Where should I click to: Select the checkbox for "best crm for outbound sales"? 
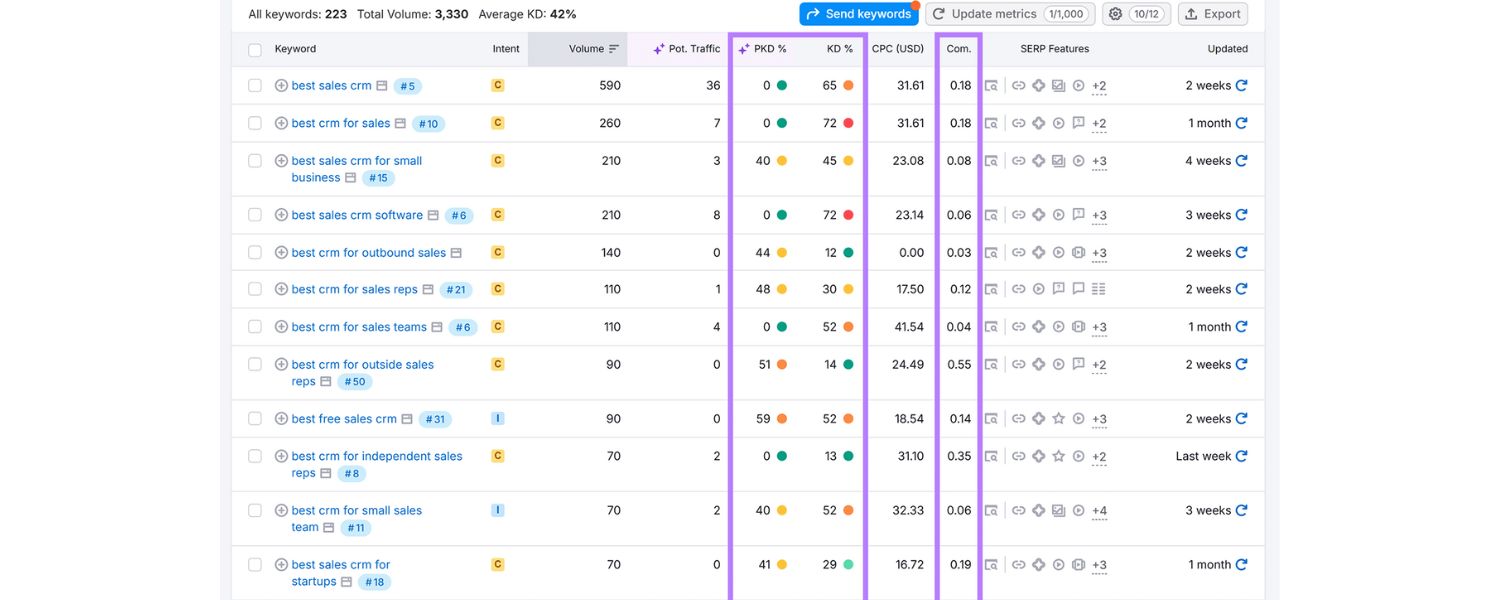tap(255, 252)
